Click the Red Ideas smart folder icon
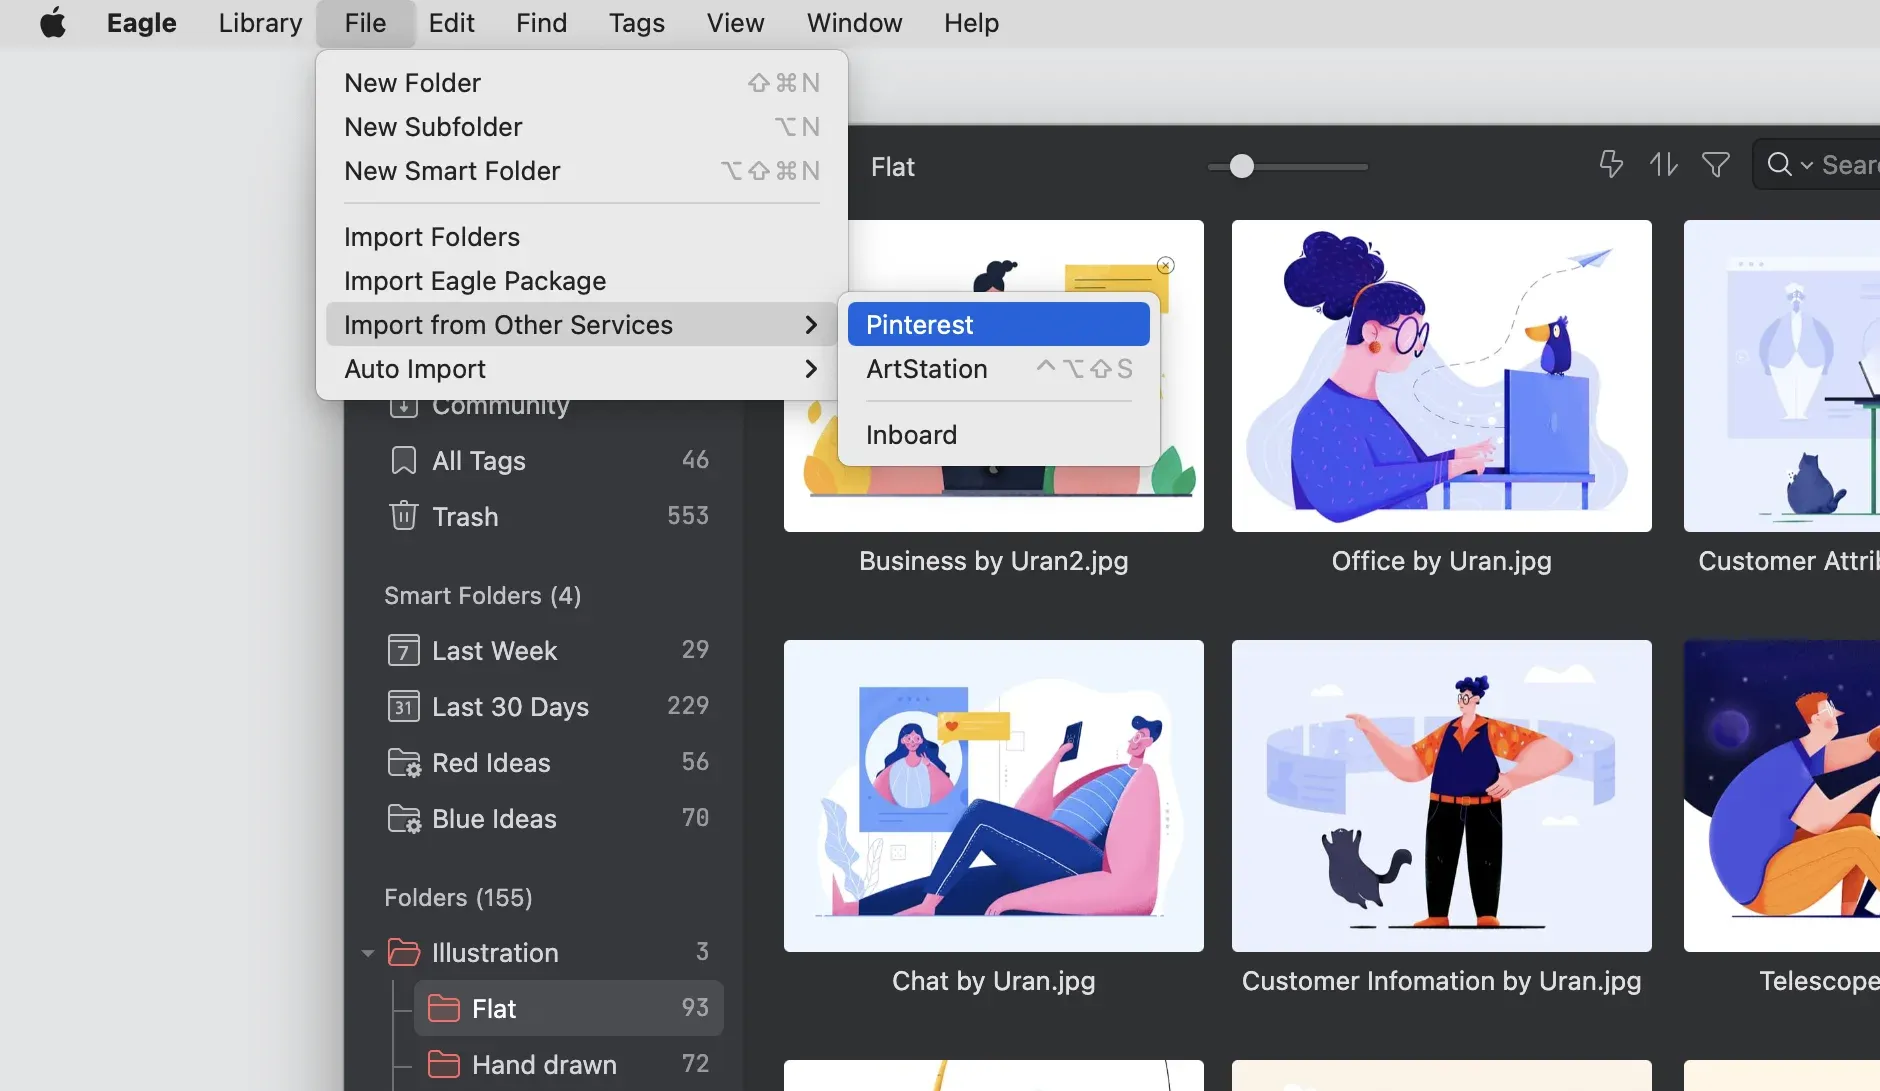 [x=404, y=762]
